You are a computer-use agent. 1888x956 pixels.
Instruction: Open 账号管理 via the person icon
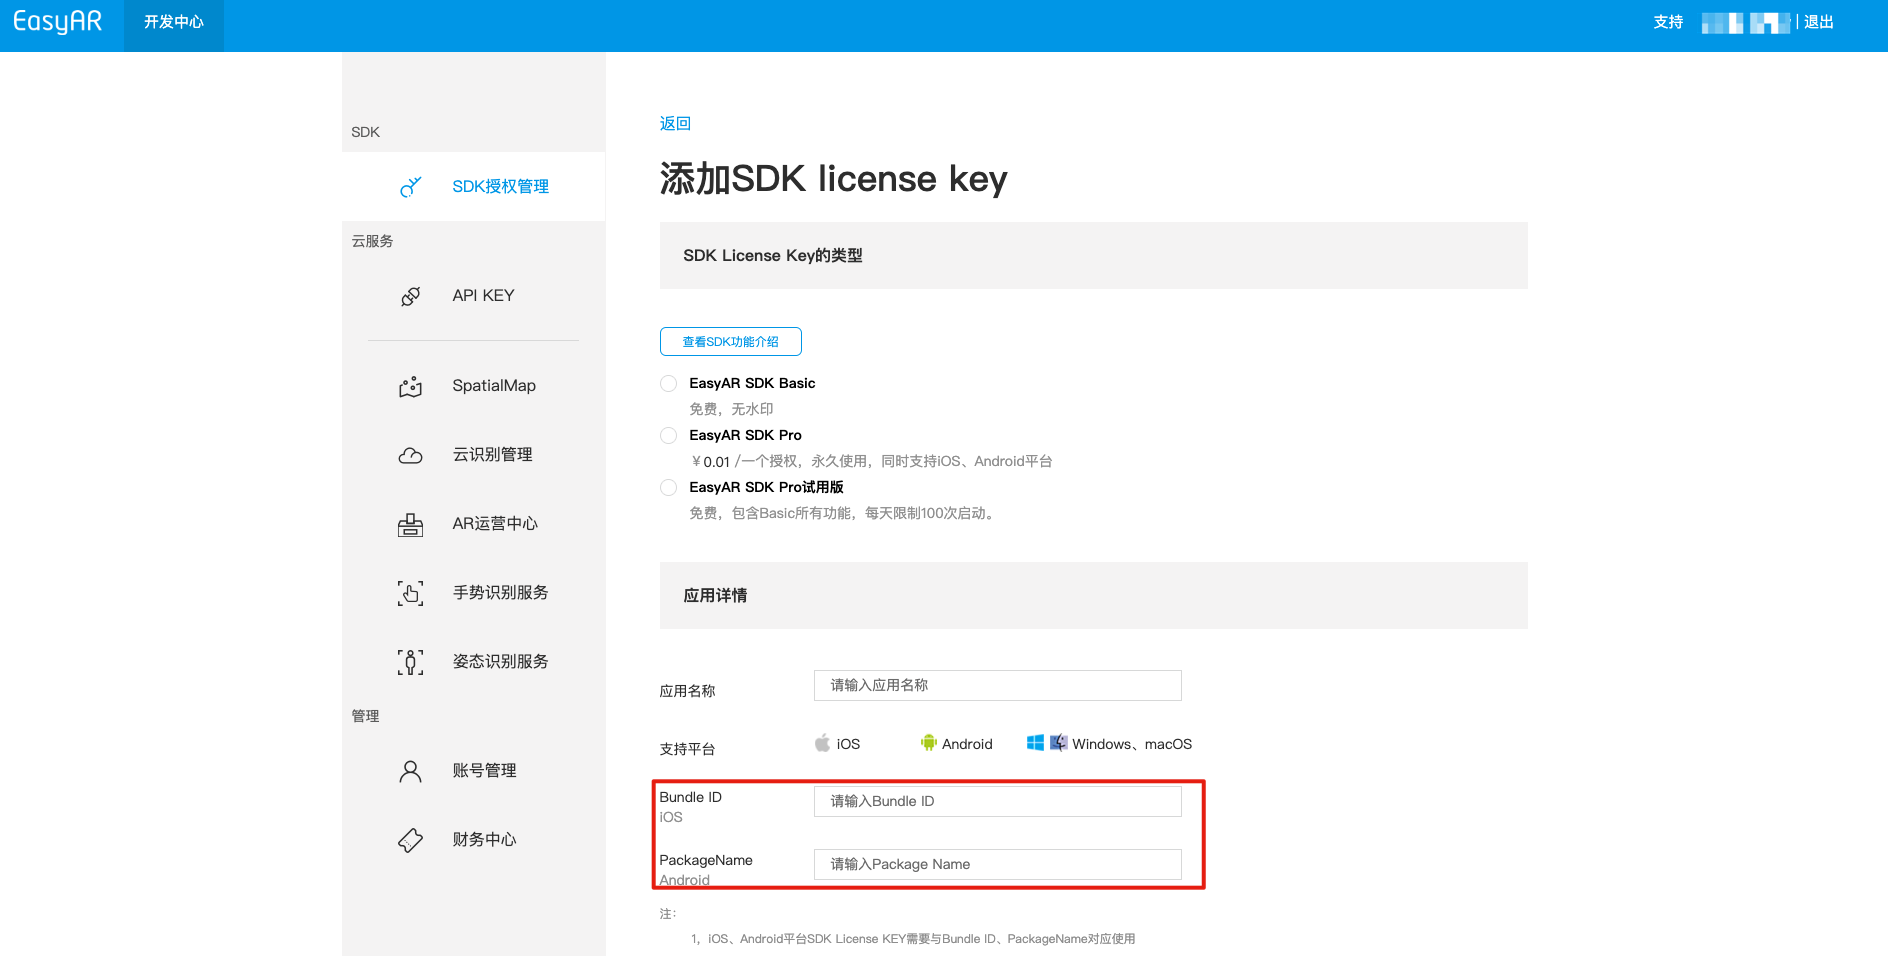click(x=410, y=770)
